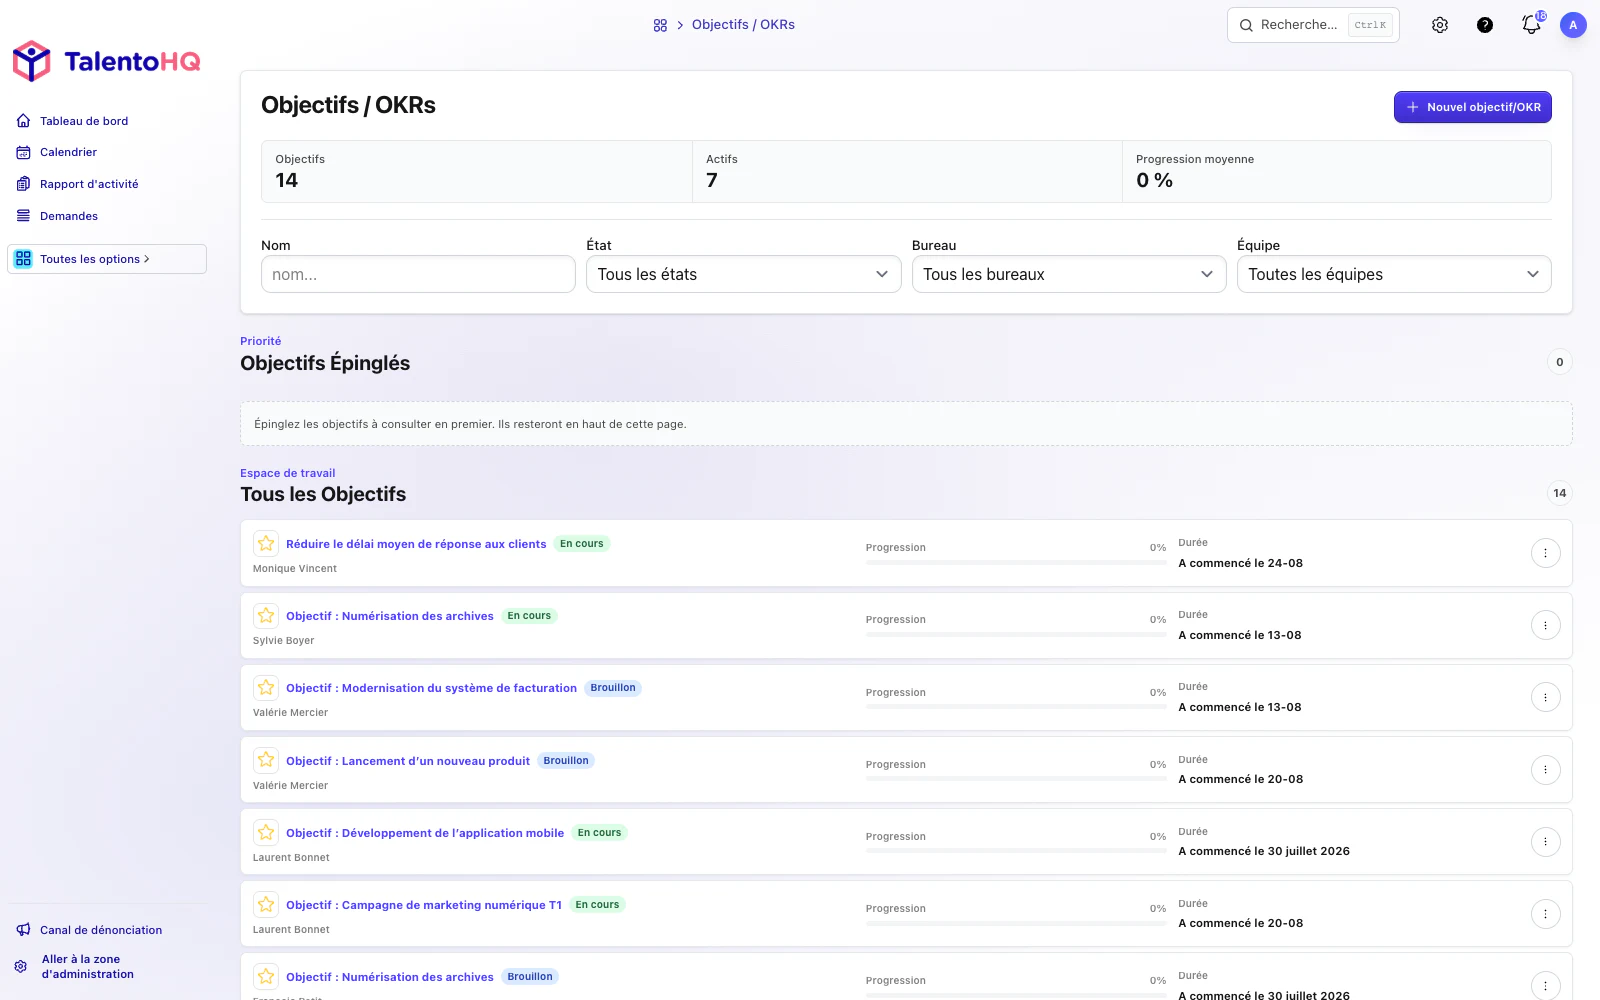Screen dimensions: 1600x1000
Task: Click the Rapport d'activité clipboard icon
Action: [x=23, y=184]
